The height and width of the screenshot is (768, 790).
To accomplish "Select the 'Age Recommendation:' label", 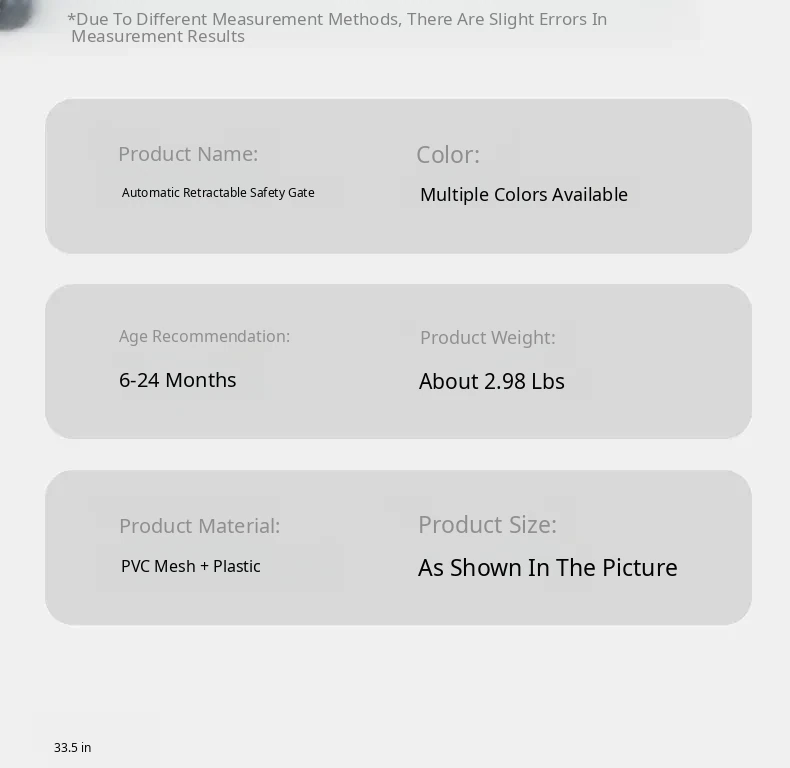I will click(x=204, y=337).
